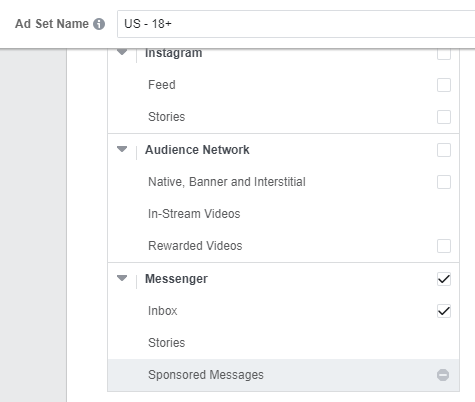Click the Messenger heading

(x=176, y=279)
